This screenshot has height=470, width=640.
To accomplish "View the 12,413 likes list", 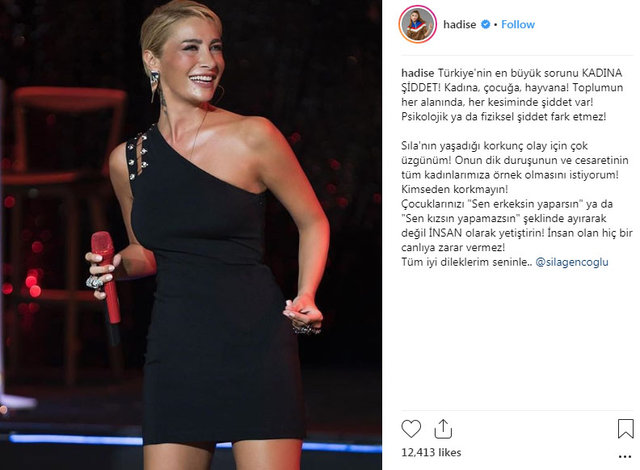I will (431, 452).
